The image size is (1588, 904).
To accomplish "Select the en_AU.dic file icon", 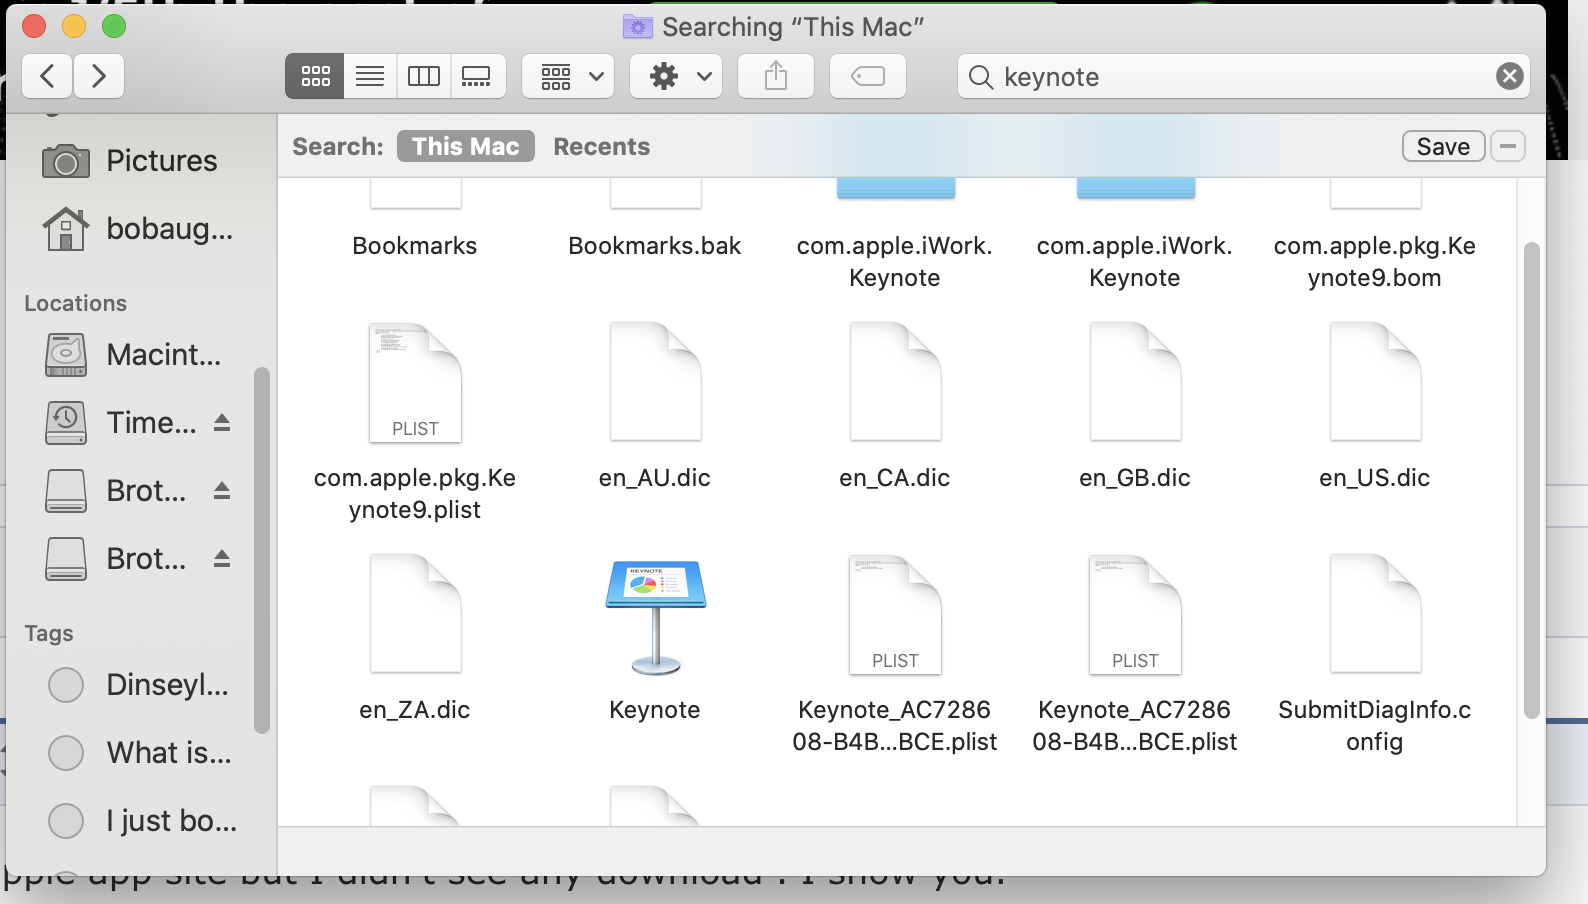I will coord(655,382).
